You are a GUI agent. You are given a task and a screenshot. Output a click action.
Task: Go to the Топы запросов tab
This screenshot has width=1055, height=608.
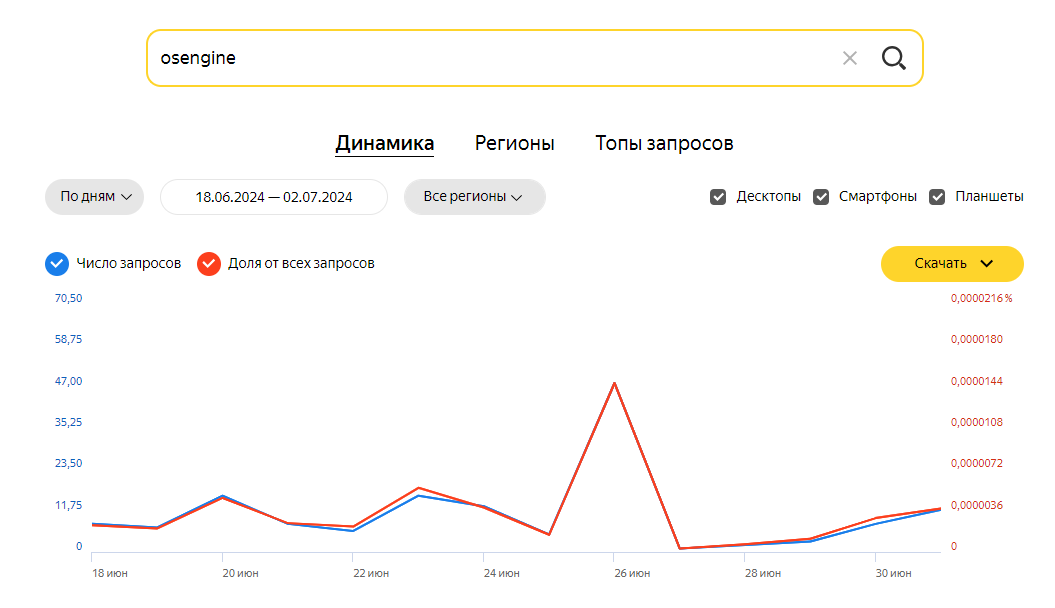tap(664, 143)
